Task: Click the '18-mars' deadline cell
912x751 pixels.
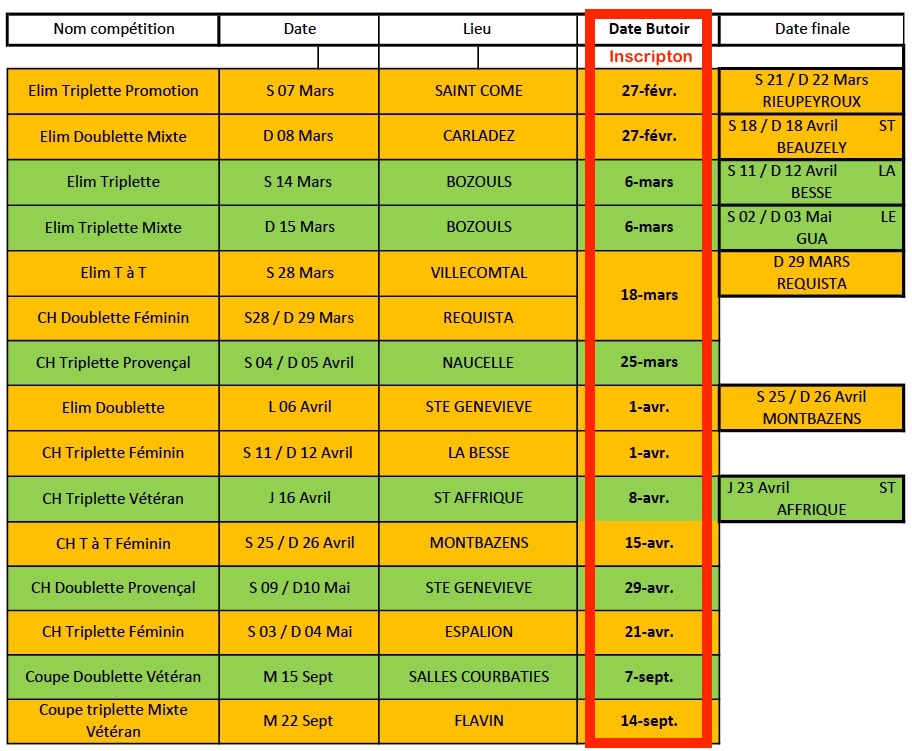Action: click(x=649, y=295)
